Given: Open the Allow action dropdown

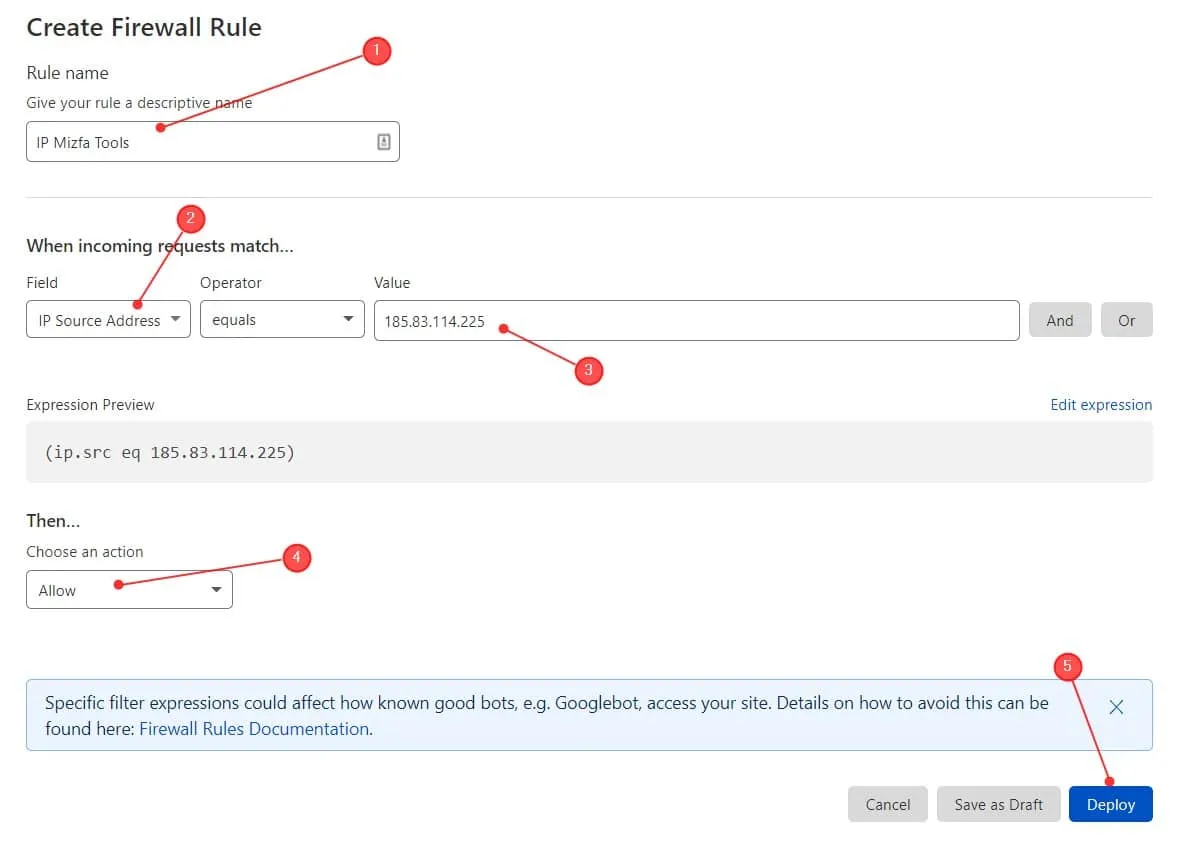Looking at the screenshot, I should (129, 590).
